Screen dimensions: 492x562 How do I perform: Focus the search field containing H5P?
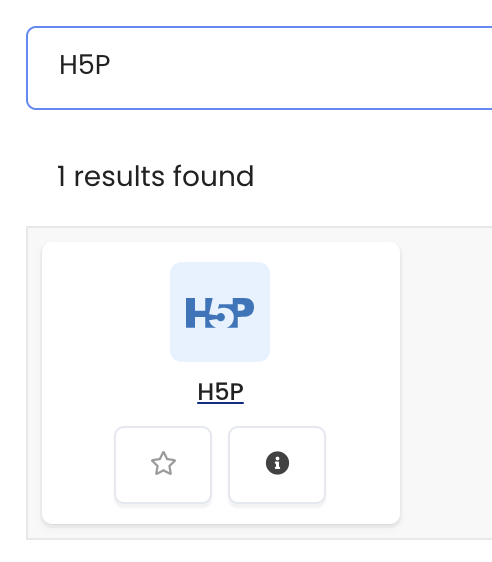coord(259,68)
